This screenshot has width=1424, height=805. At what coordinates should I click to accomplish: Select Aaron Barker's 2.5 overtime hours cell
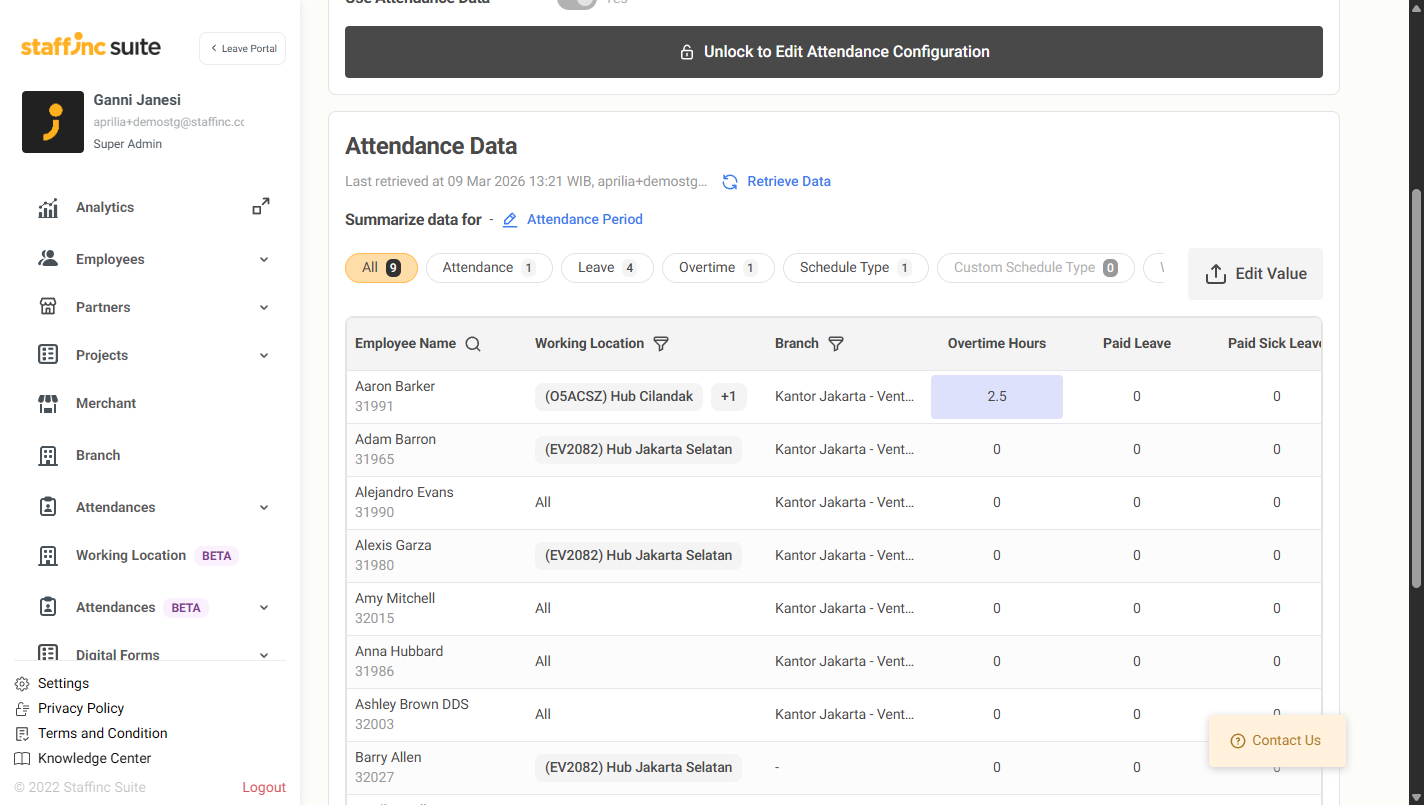[x=996, y=397]
